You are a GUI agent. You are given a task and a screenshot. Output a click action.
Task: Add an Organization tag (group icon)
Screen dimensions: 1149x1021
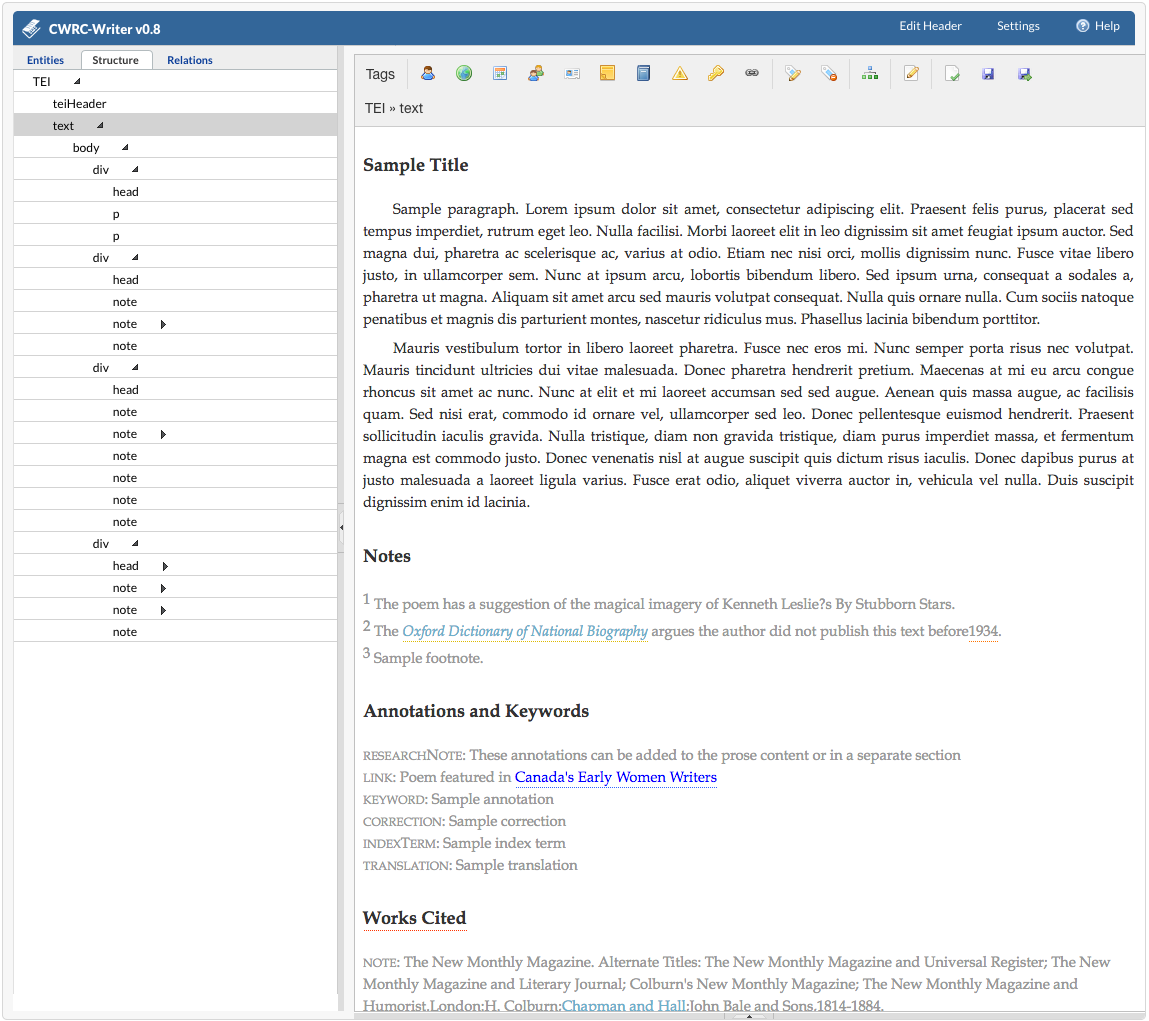(x=536, y=73)
